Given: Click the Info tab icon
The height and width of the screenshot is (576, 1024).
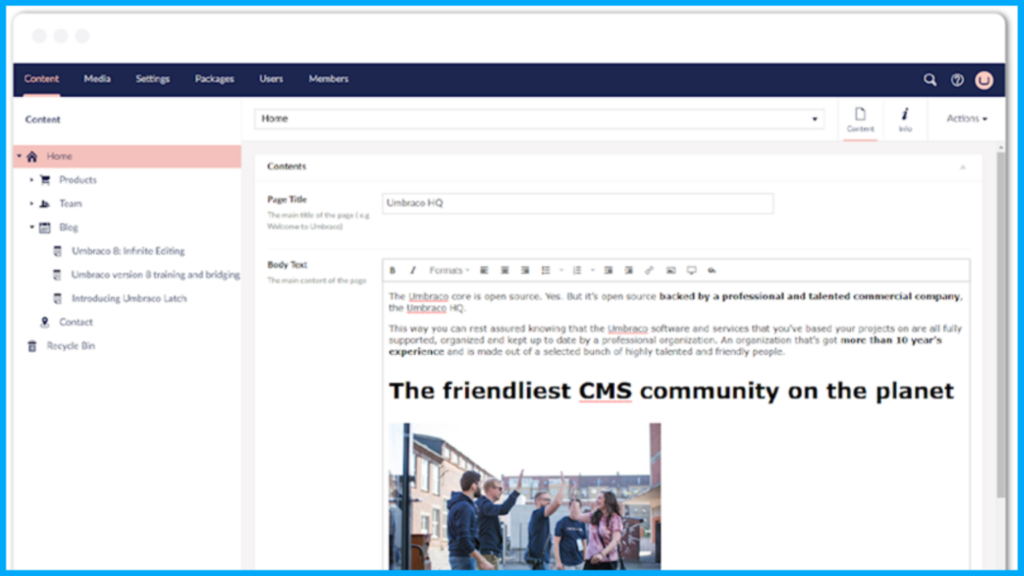Looking at the screenshot, I should point(905,119).
